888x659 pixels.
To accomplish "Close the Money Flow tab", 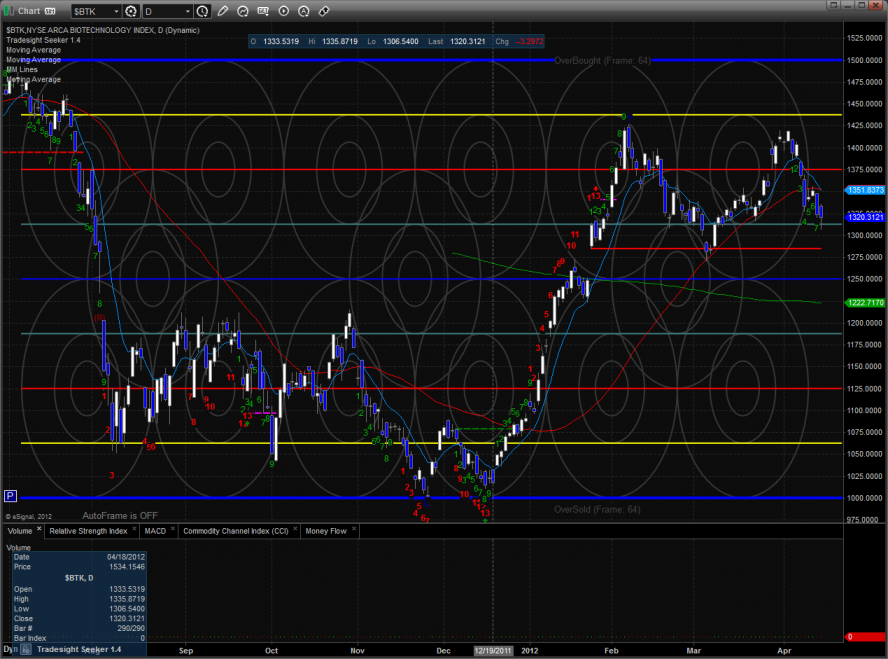I will pyautogui.click(x=356, y=530).
